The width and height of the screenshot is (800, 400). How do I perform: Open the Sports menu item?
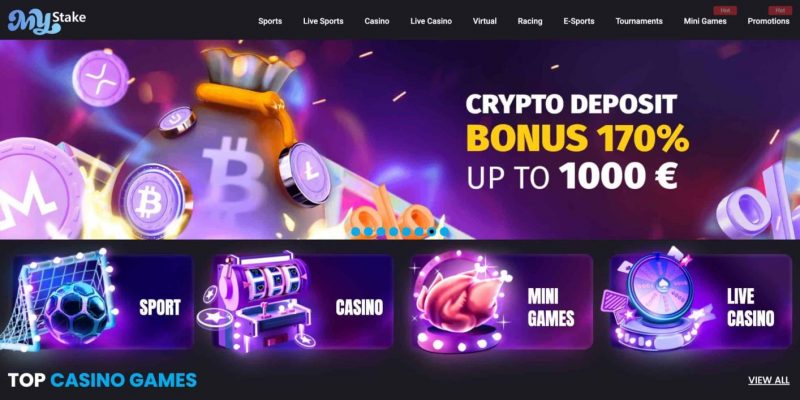point(270,21)
